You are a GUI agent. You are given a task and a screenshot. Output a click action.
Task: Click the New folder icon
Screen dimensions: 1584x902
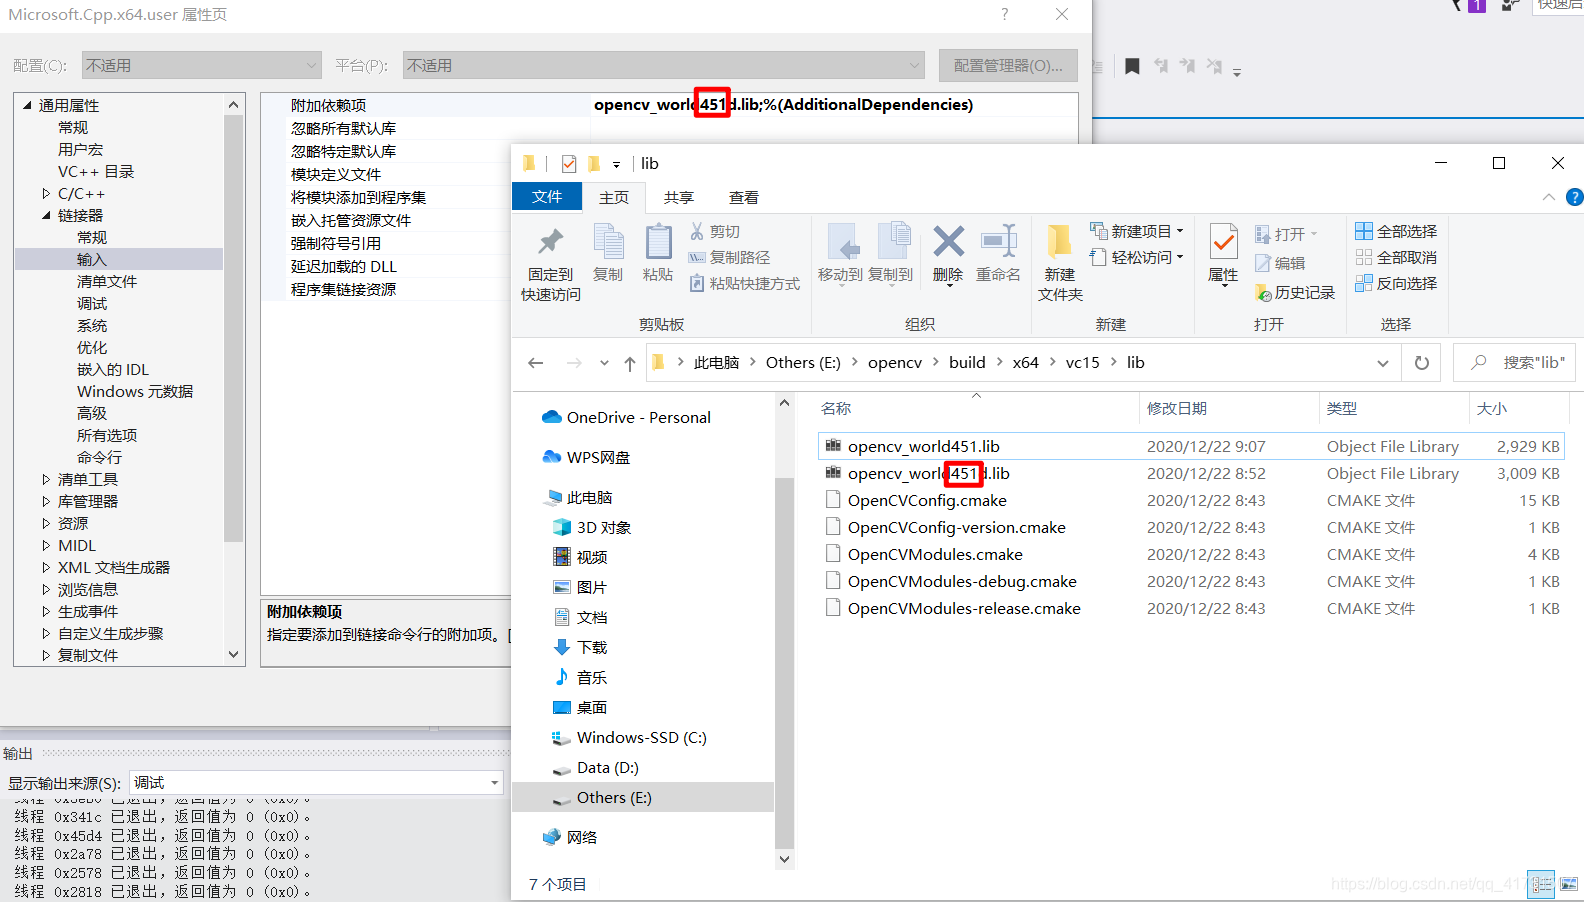click(1059, 242)
